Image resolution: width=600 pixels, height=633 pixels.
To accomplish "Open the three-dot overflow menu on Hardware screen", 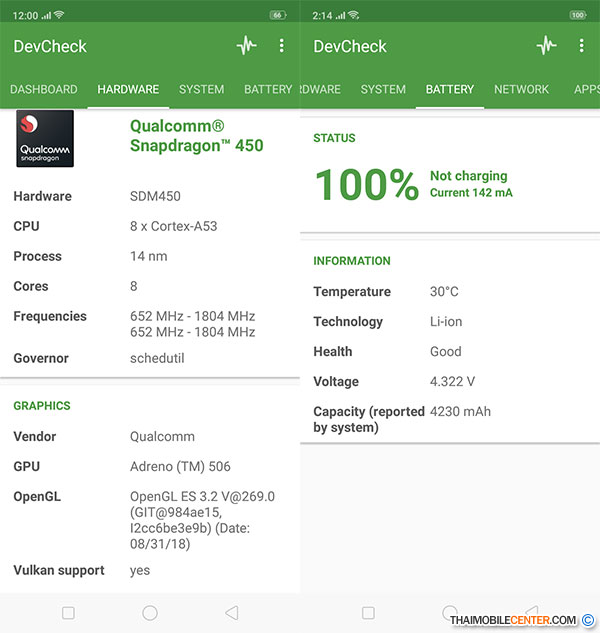I will coord(281,46).
